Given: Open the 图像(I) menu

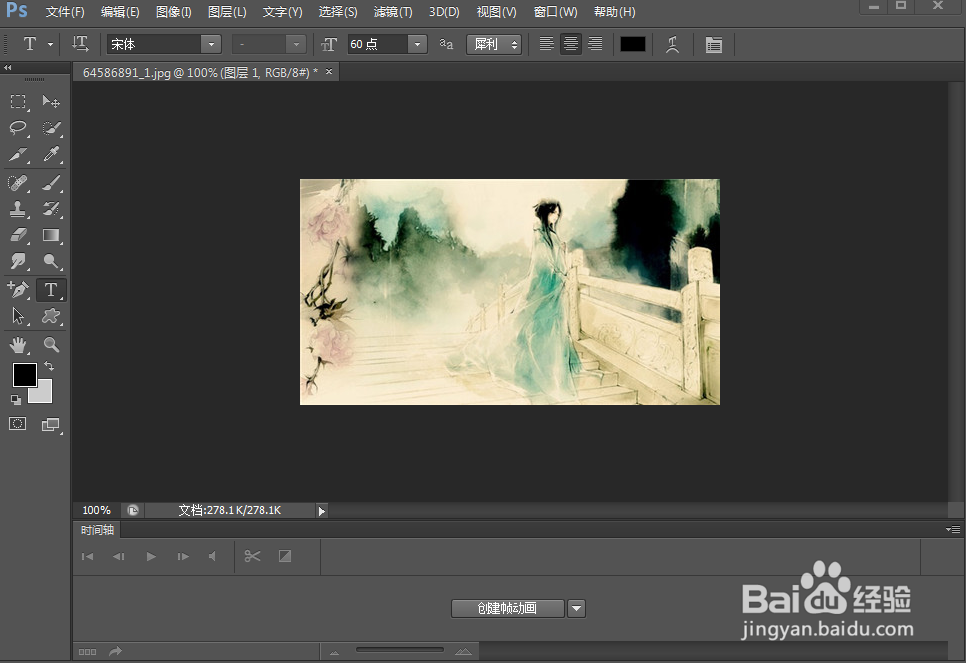Looking at the screenshot, I should 174,12.
